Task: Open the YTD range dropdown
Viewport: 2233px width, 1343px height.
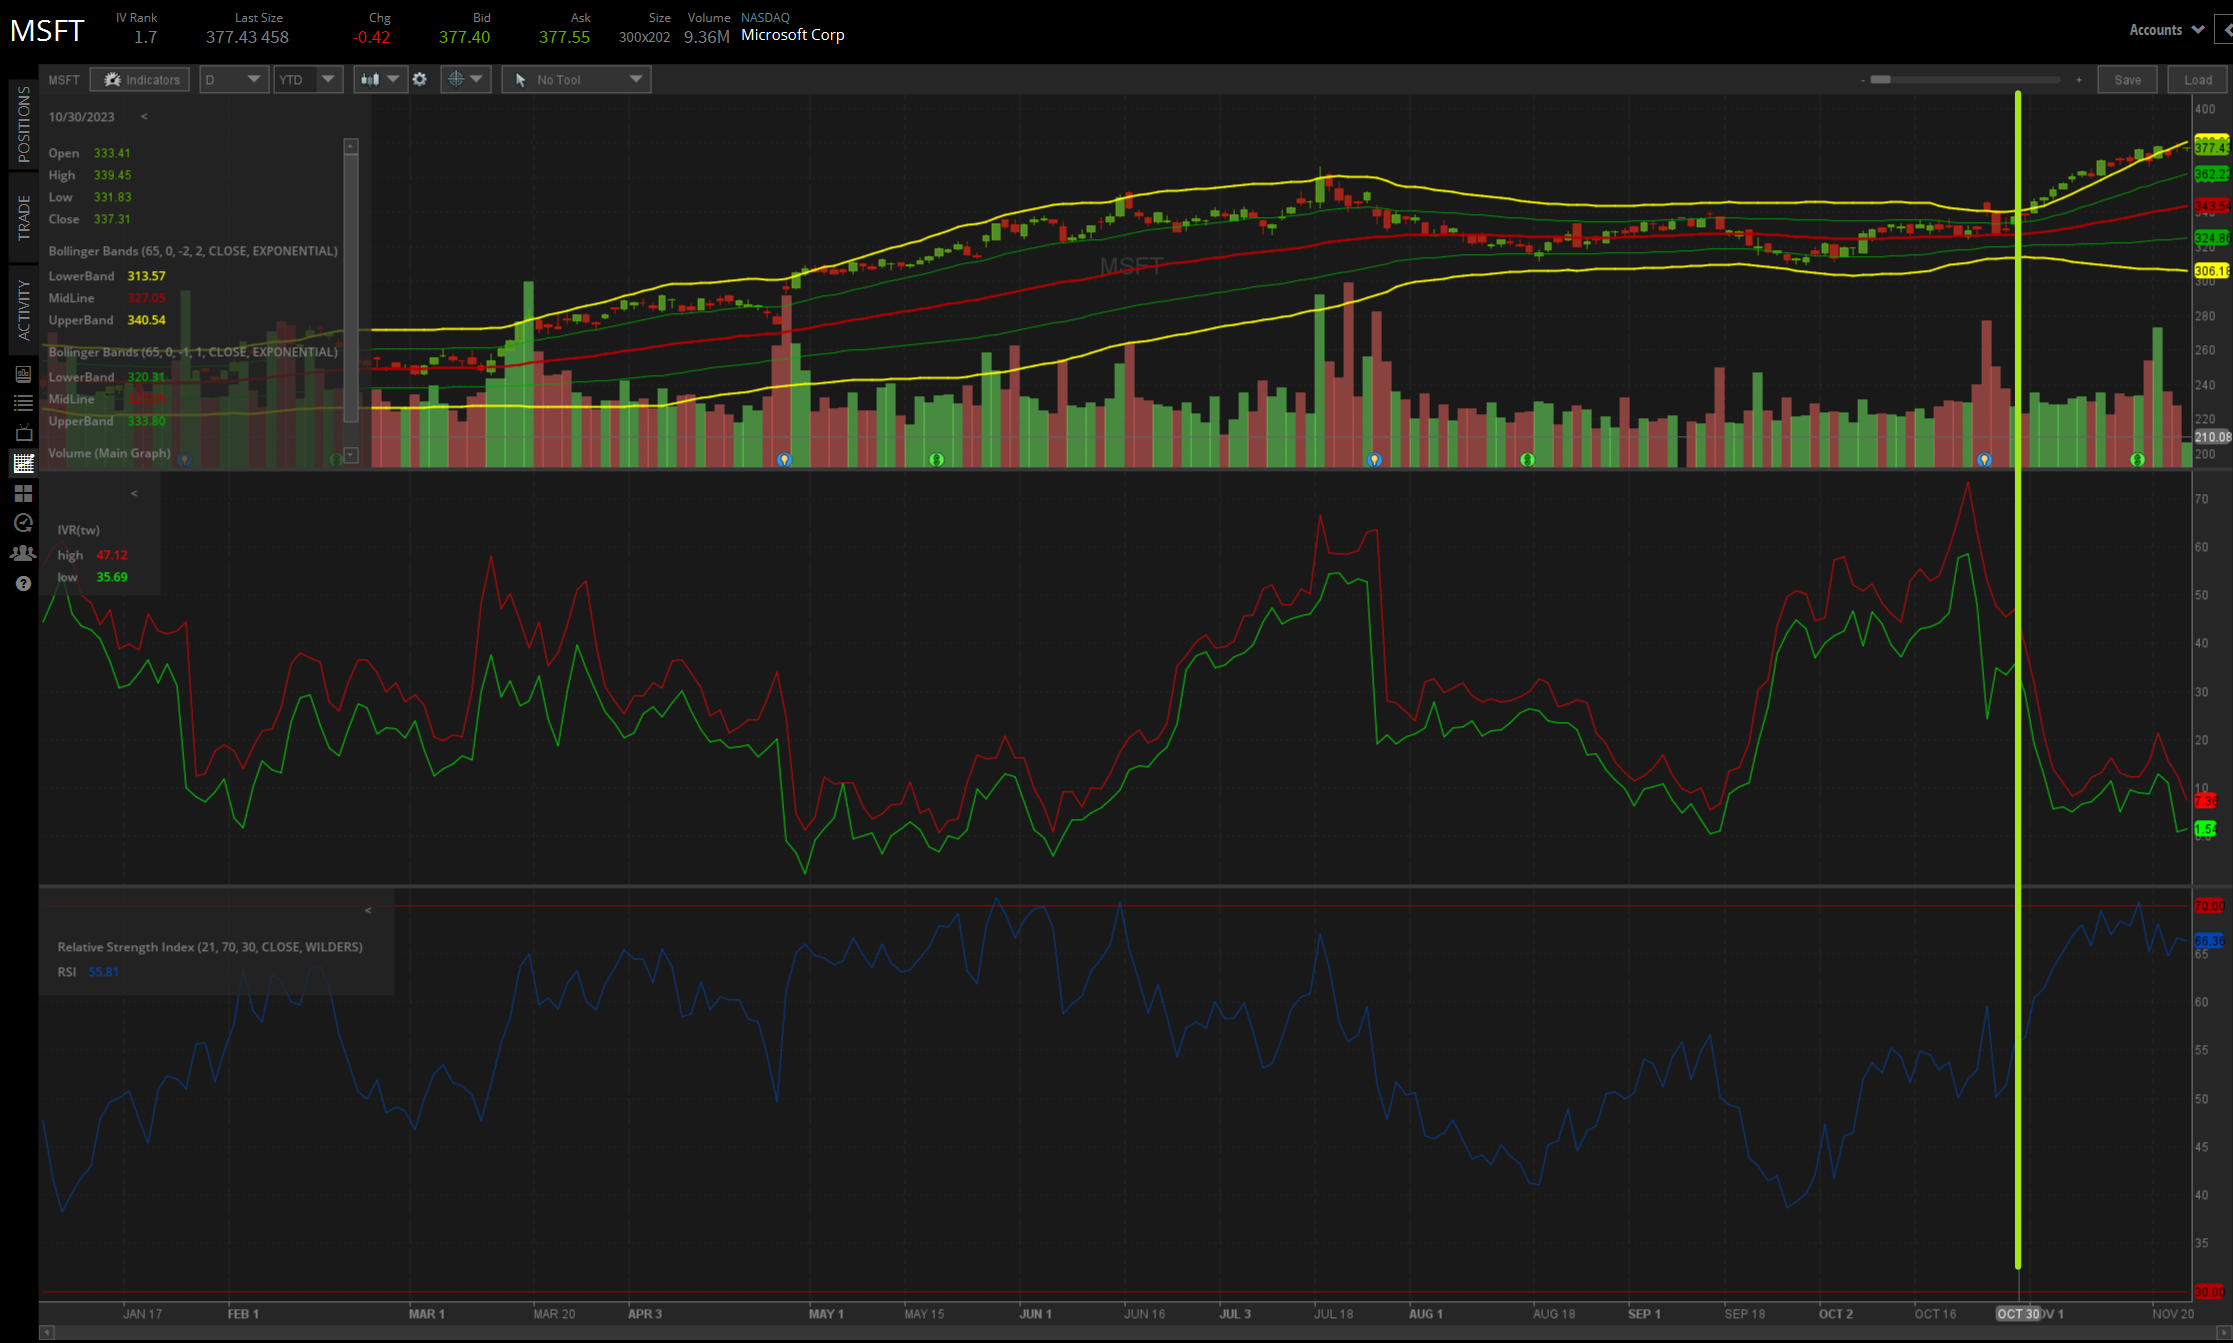Action: [x=309, y=80]
